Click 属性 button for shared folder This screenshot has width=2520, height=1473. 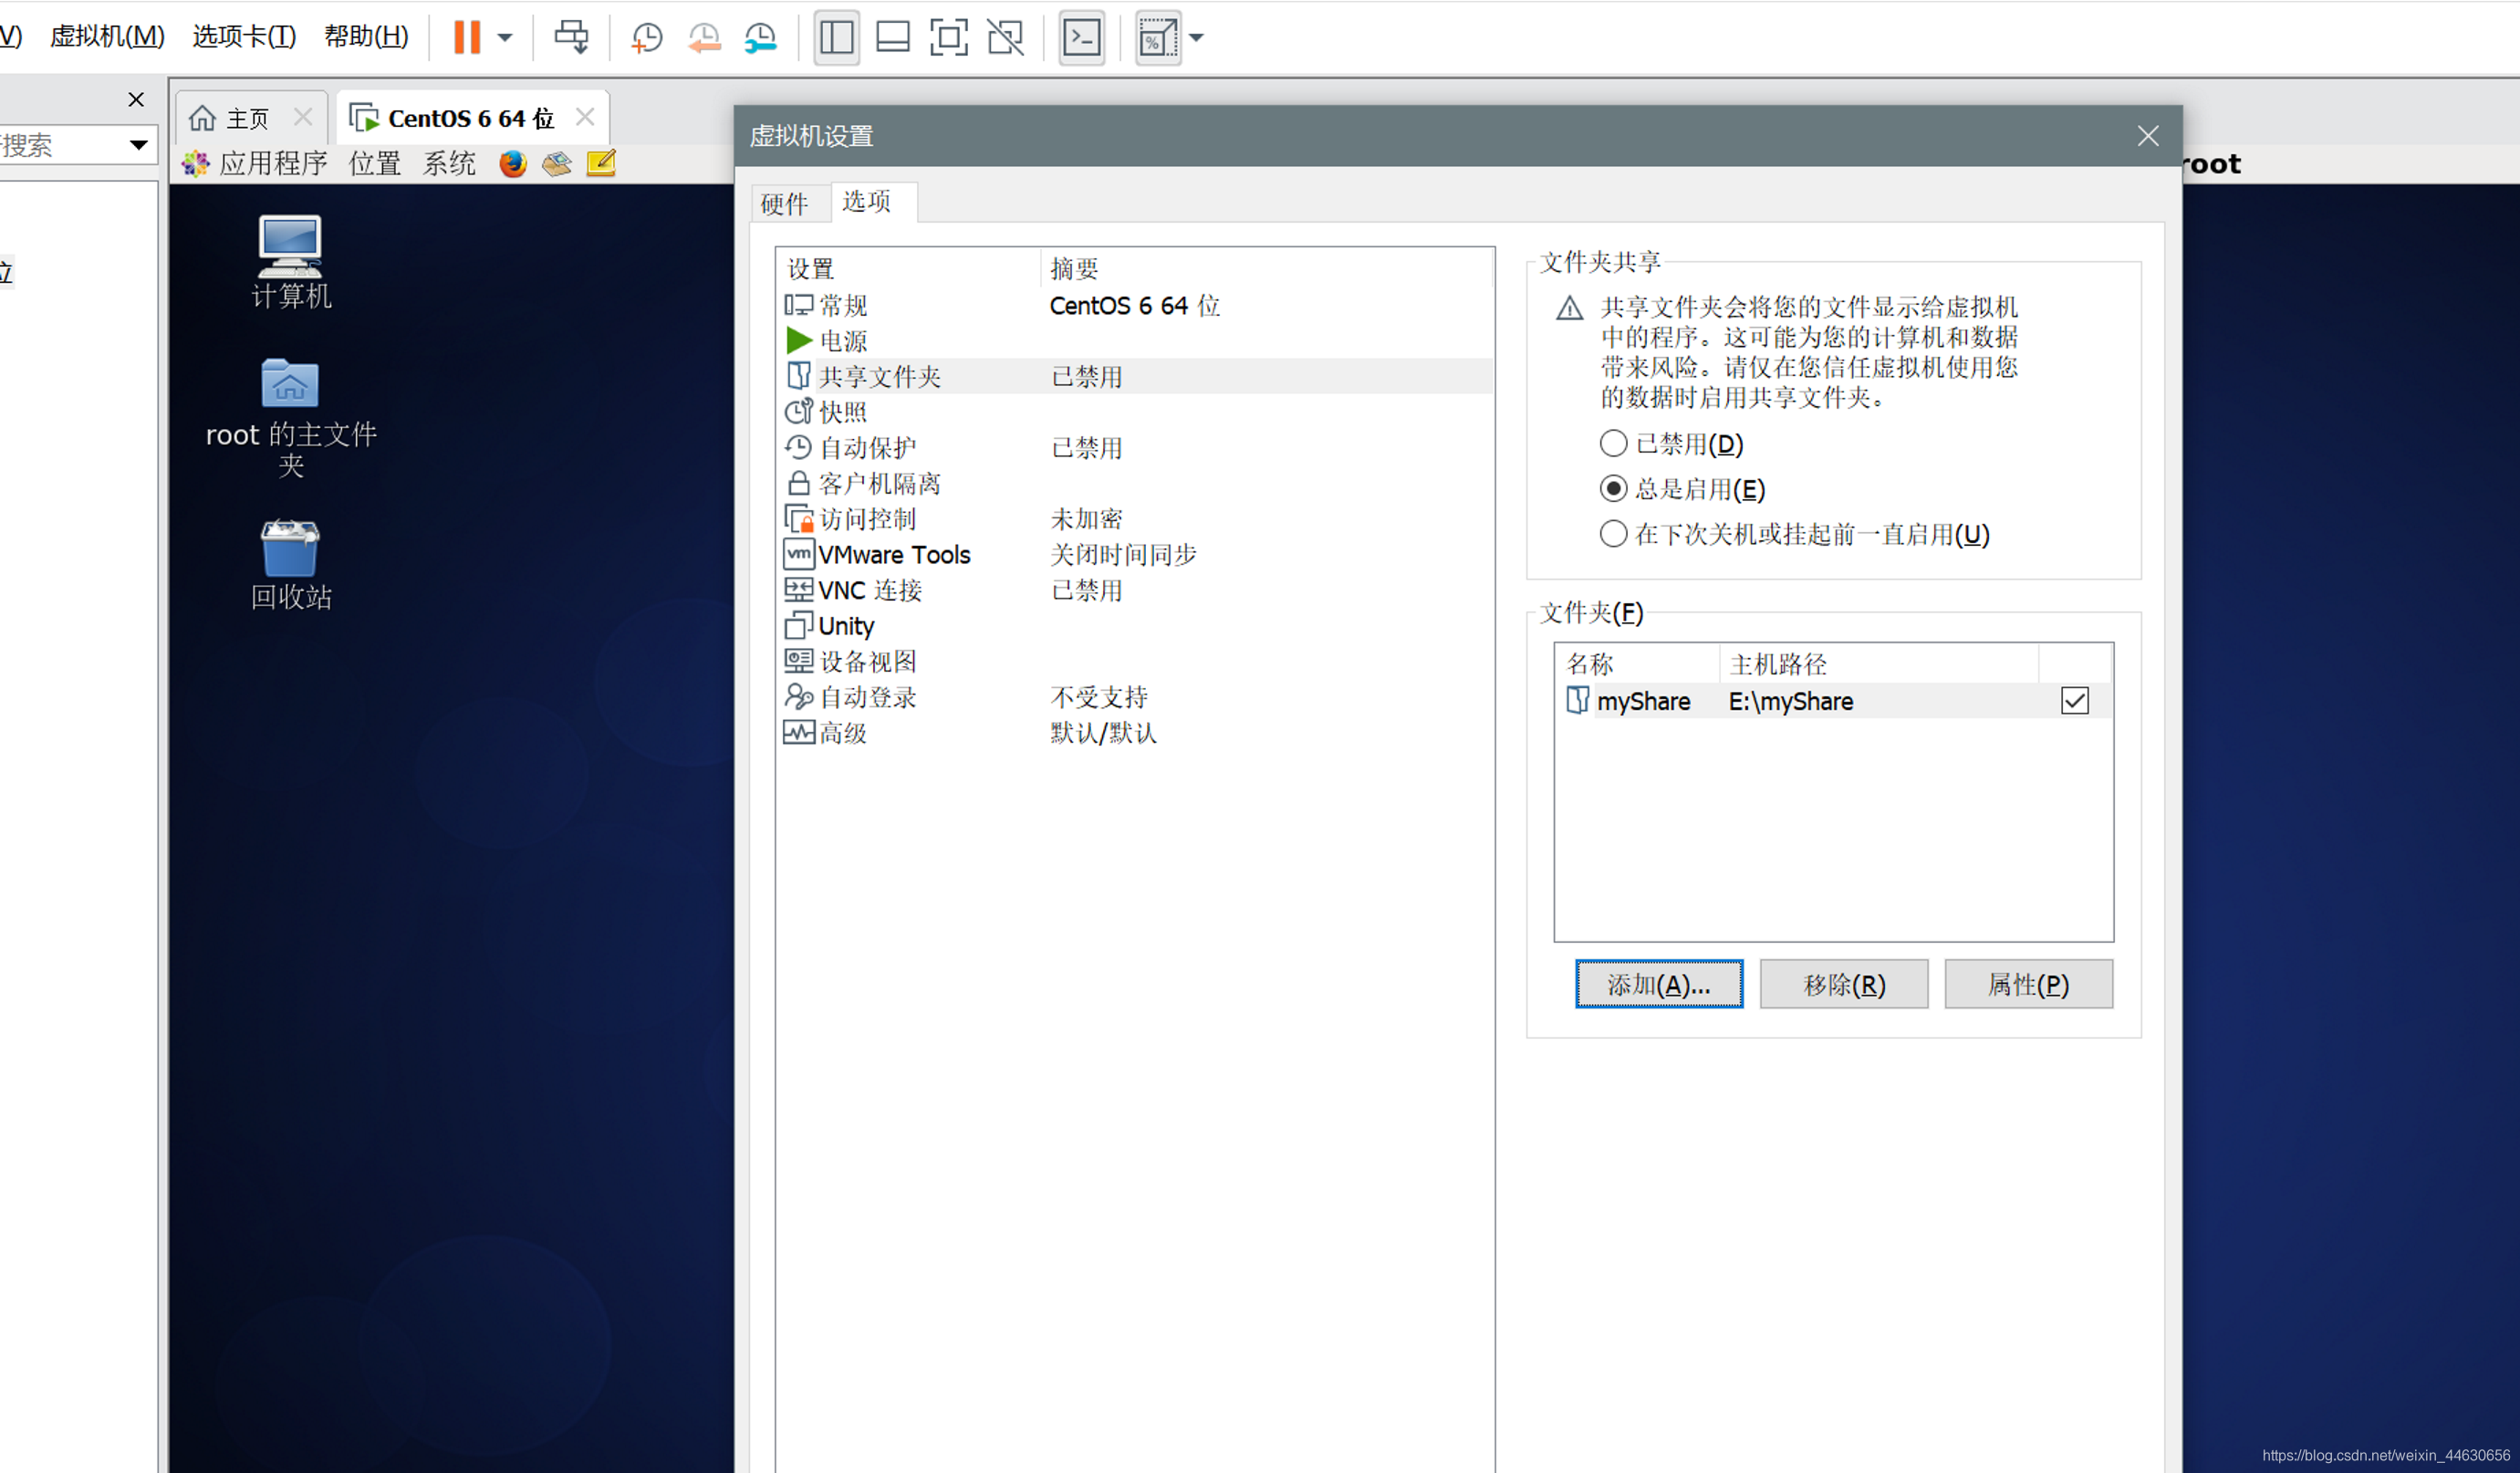[2027, 984]
